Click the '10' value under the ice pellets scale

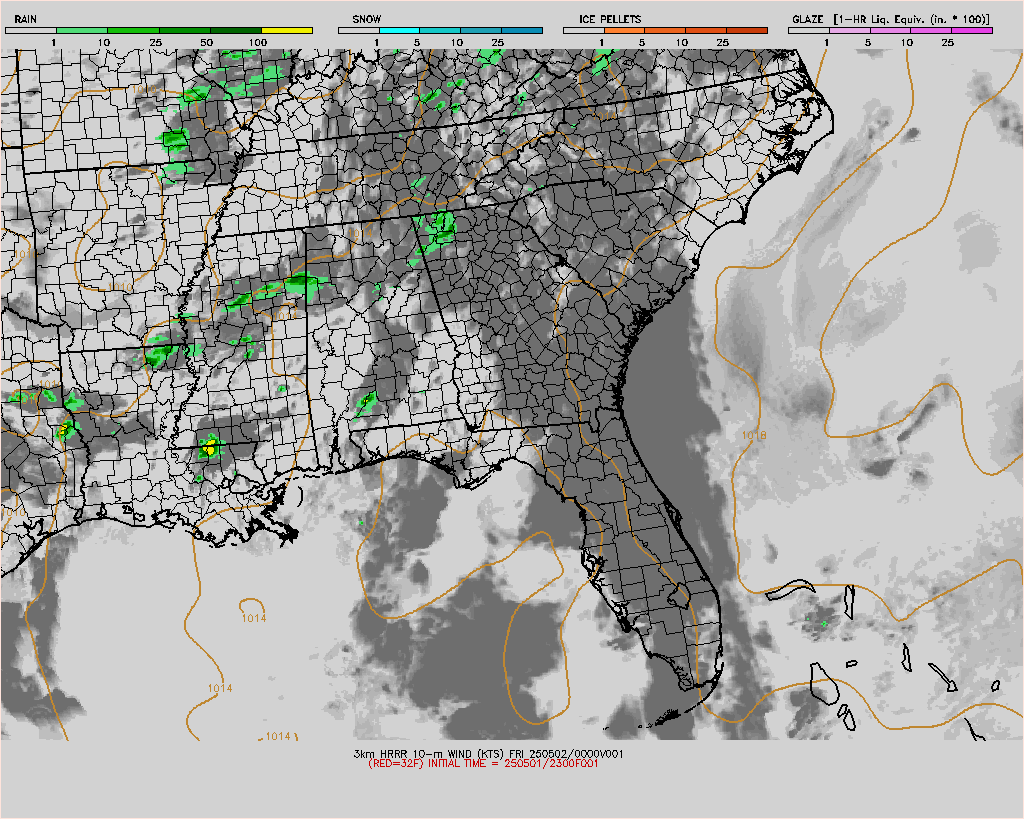click(682, 42)
